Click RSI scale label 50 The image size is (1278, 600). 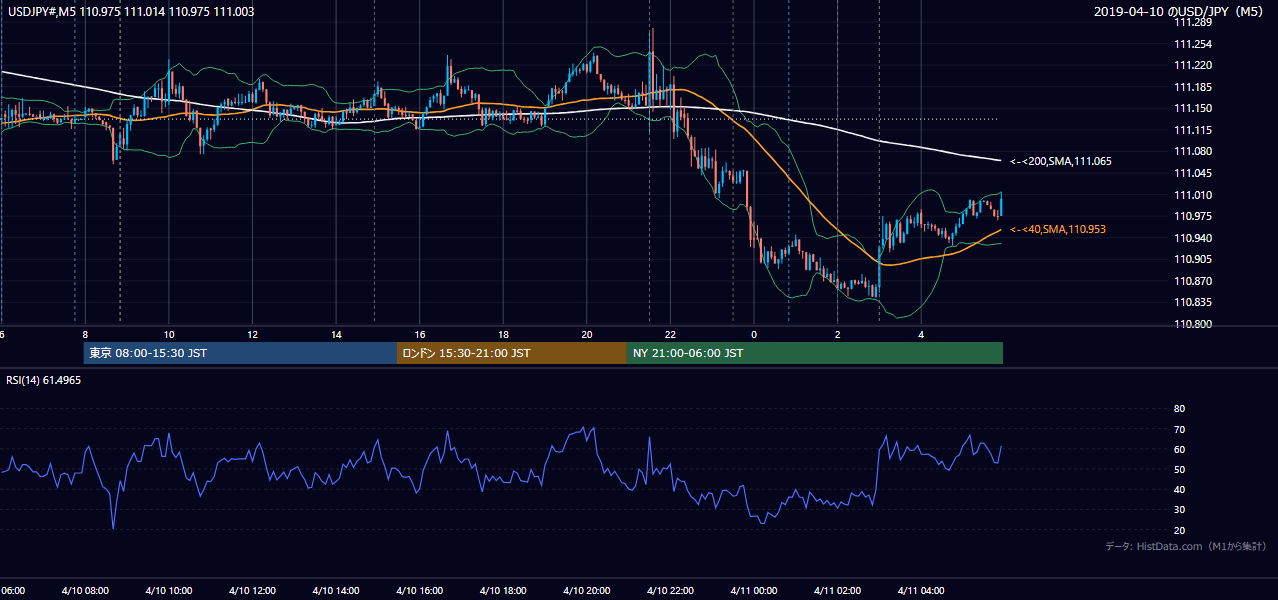(x=1179, y=469)
